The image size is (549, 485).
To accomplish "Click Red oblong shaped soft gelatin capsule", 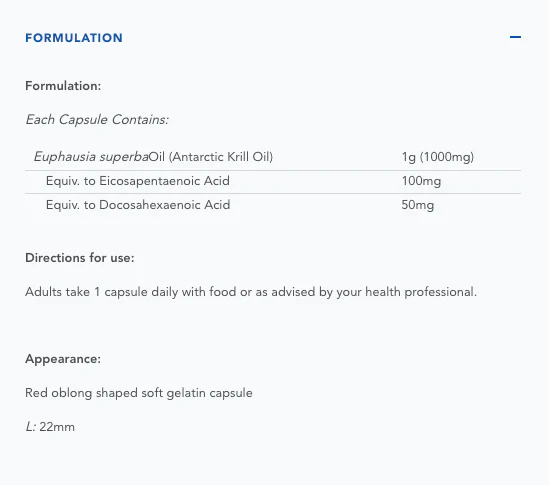I will point(139,393).
